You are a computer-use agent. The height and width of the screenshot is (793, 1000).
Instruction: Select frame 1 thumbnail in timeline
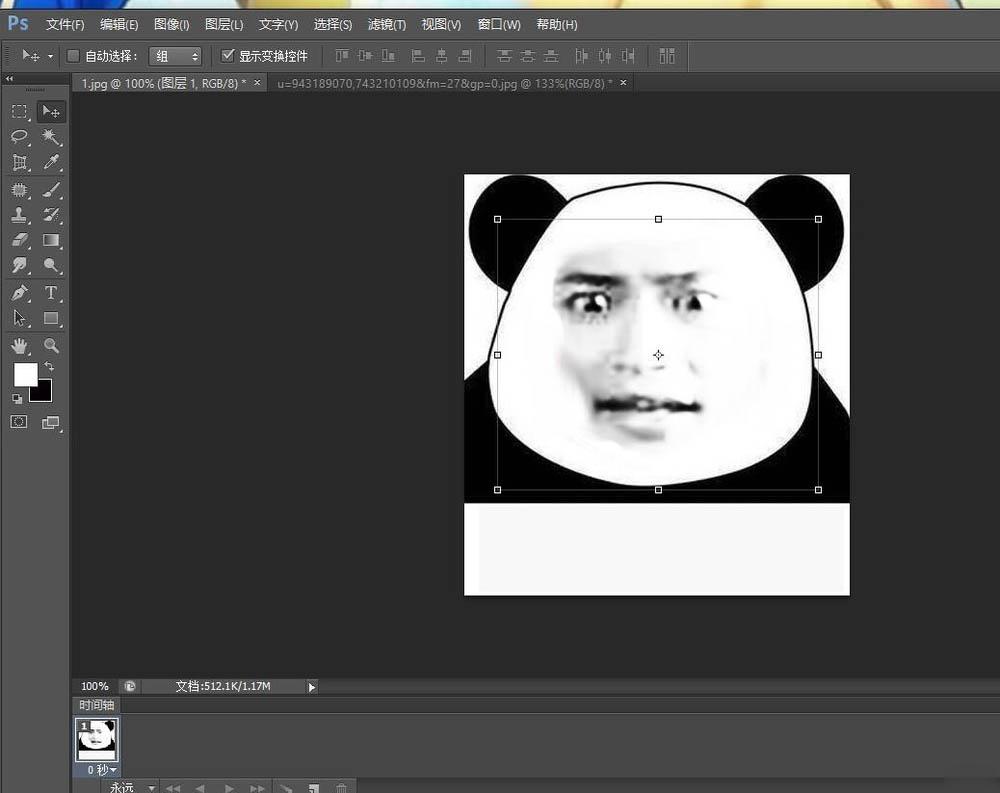pos(98,740)
